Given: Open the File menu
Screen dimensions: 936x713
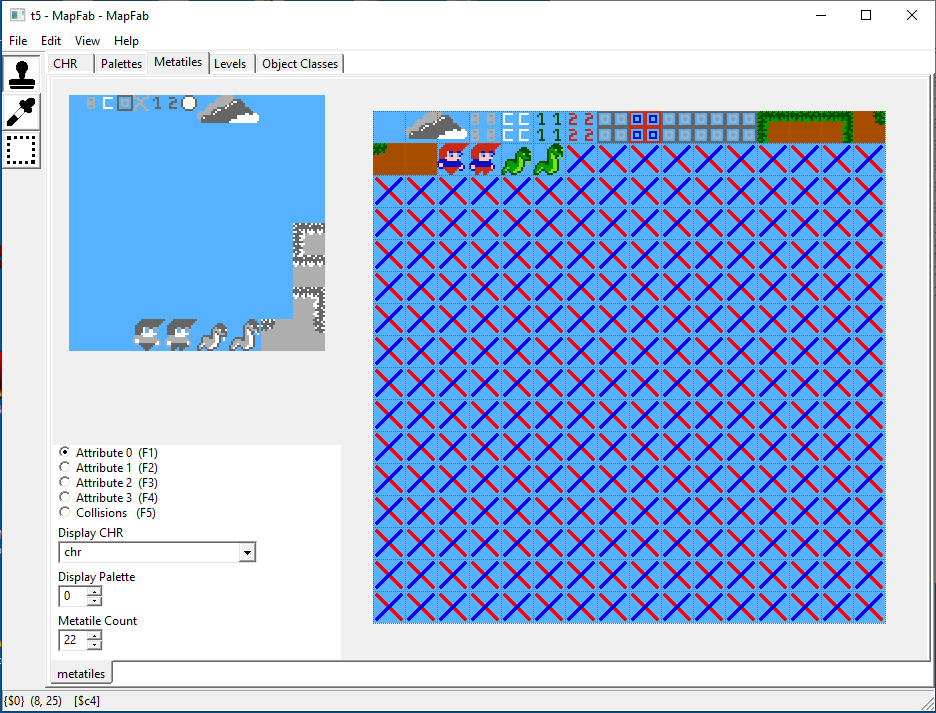Looking at the screenshot, I should click(x=18, y=40).
